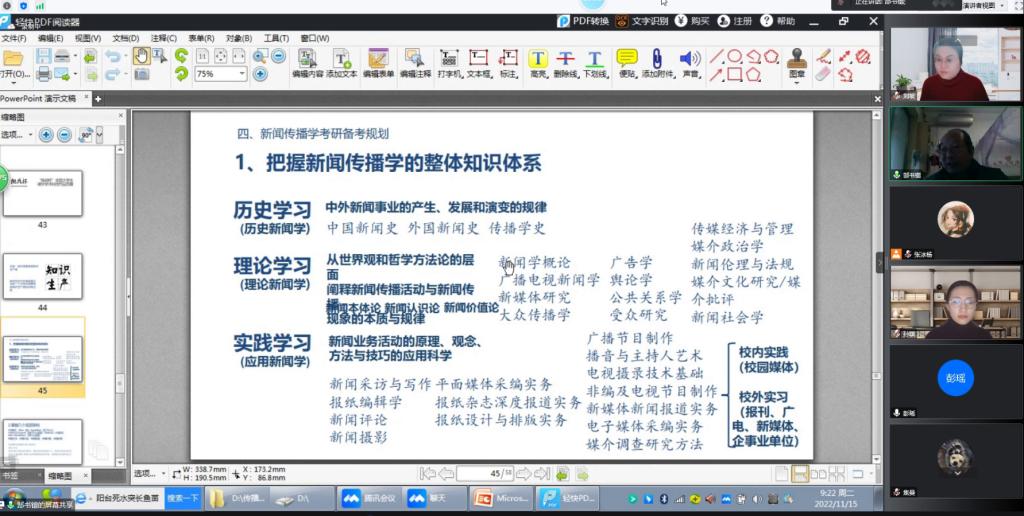Screen dimensions: 1024x516
Task: Select page 44 thumbnail
Action: click(x=42, y=277)
